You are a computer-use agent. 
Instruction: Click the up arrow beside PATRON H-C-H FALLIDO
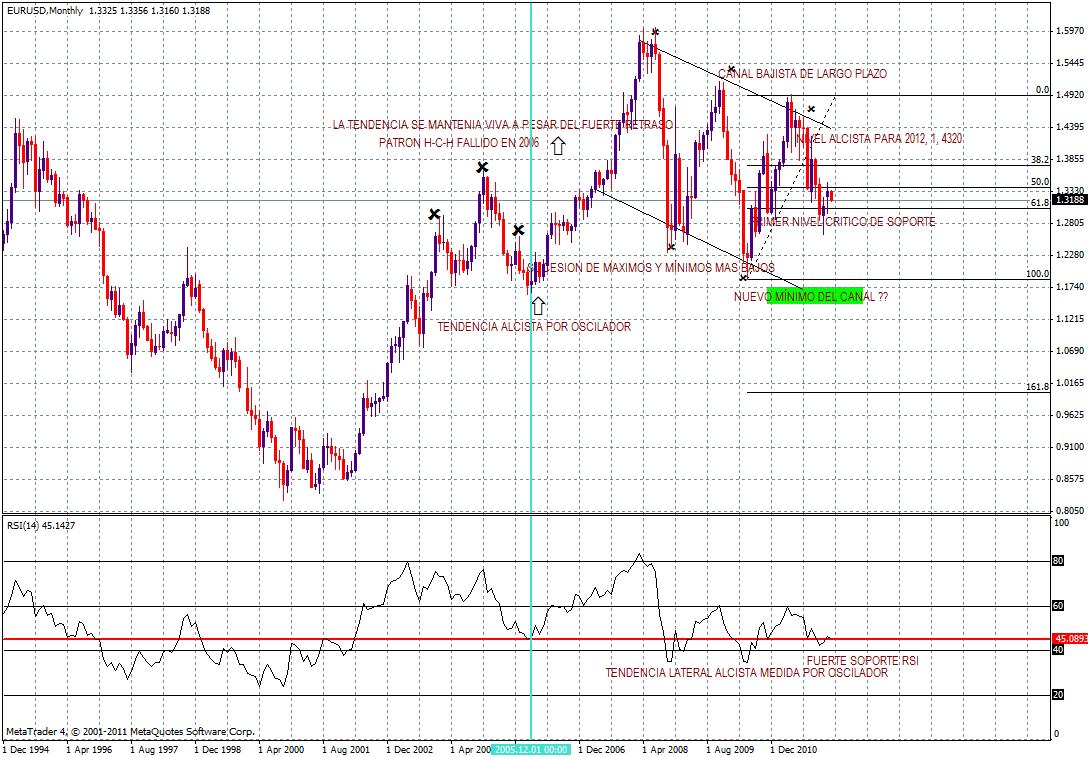point(558,145)
